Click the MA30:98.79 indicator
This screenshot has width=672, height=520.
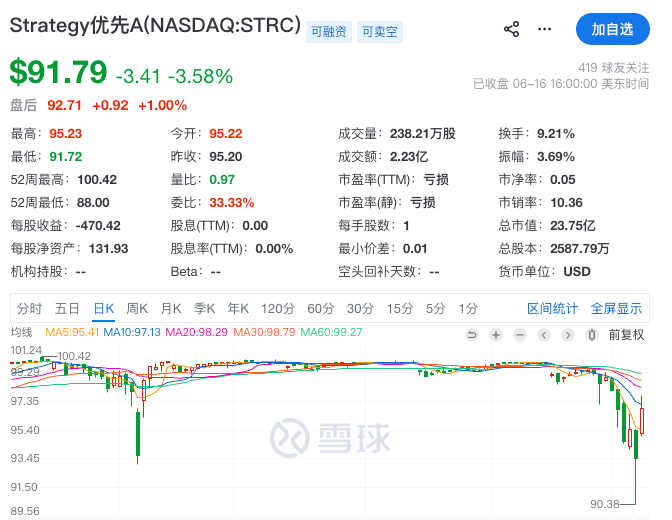264,332
